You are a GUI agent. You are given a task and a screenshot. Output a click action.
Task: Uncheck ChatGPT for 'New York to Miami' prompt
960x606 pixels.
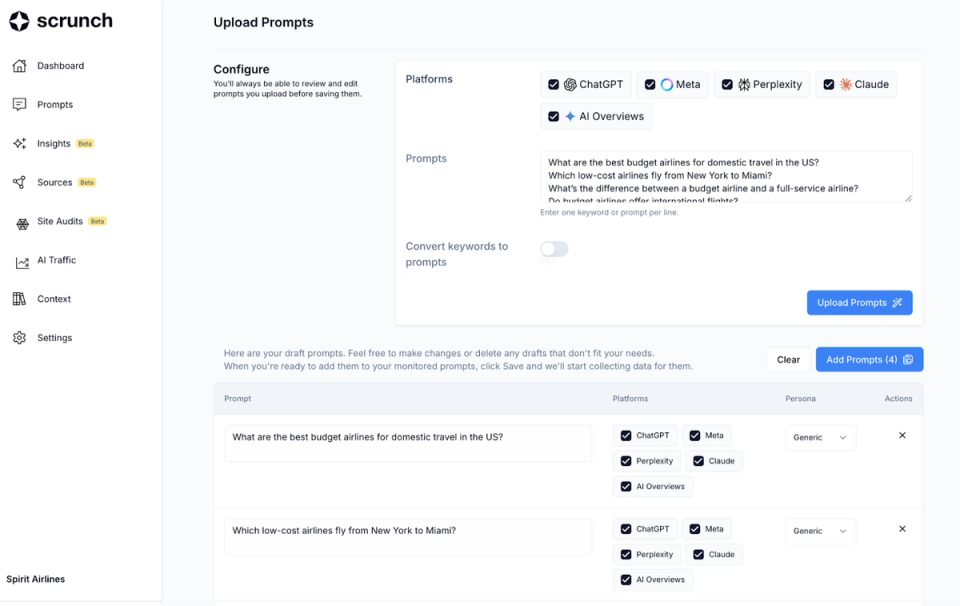tap(626, 529)
